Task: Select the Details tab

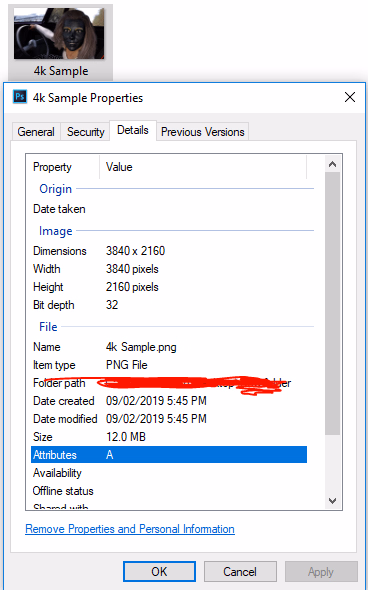Action: tap(133, 130)
